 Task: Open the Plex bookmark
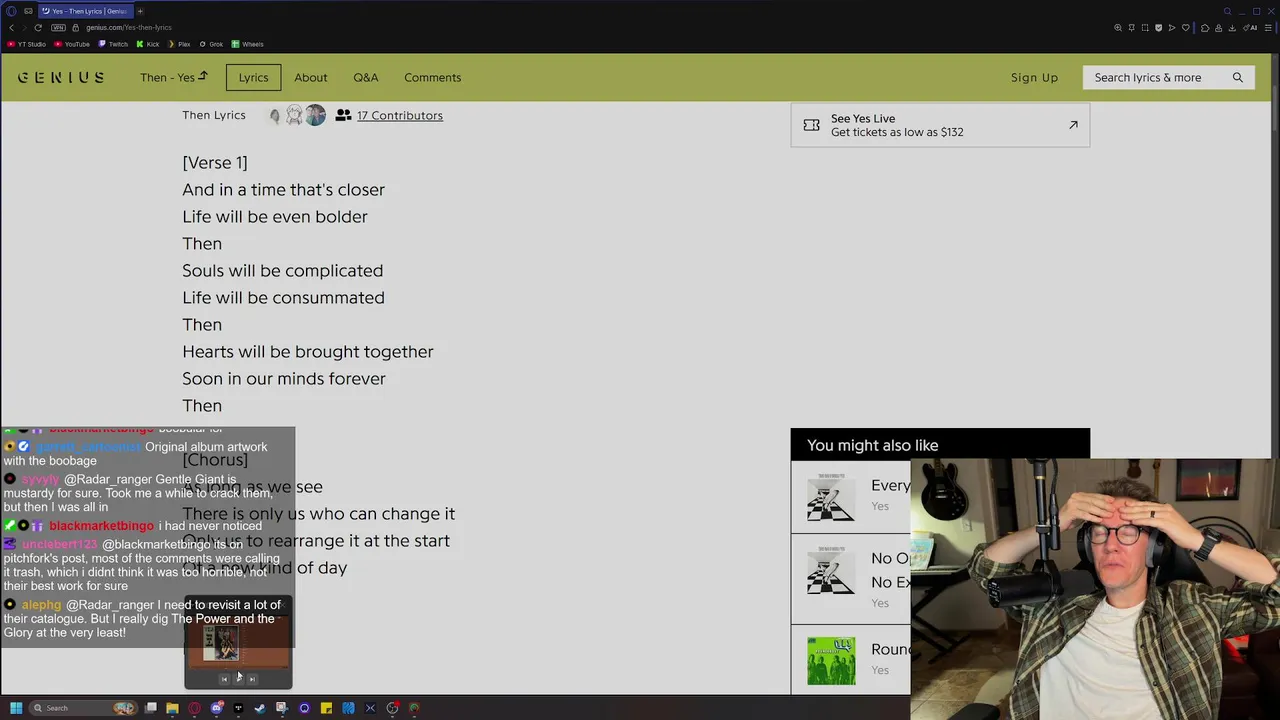point(178,44)
